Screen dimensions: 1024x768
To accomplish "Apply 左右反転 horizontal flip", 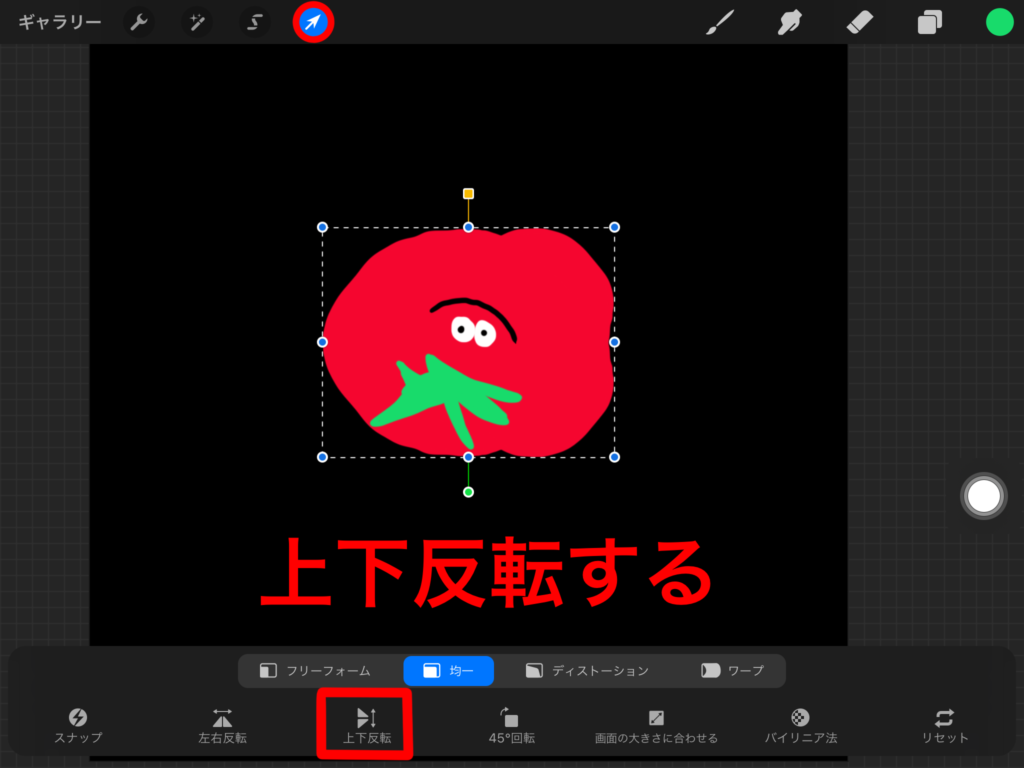I will (x=222, y=722).
